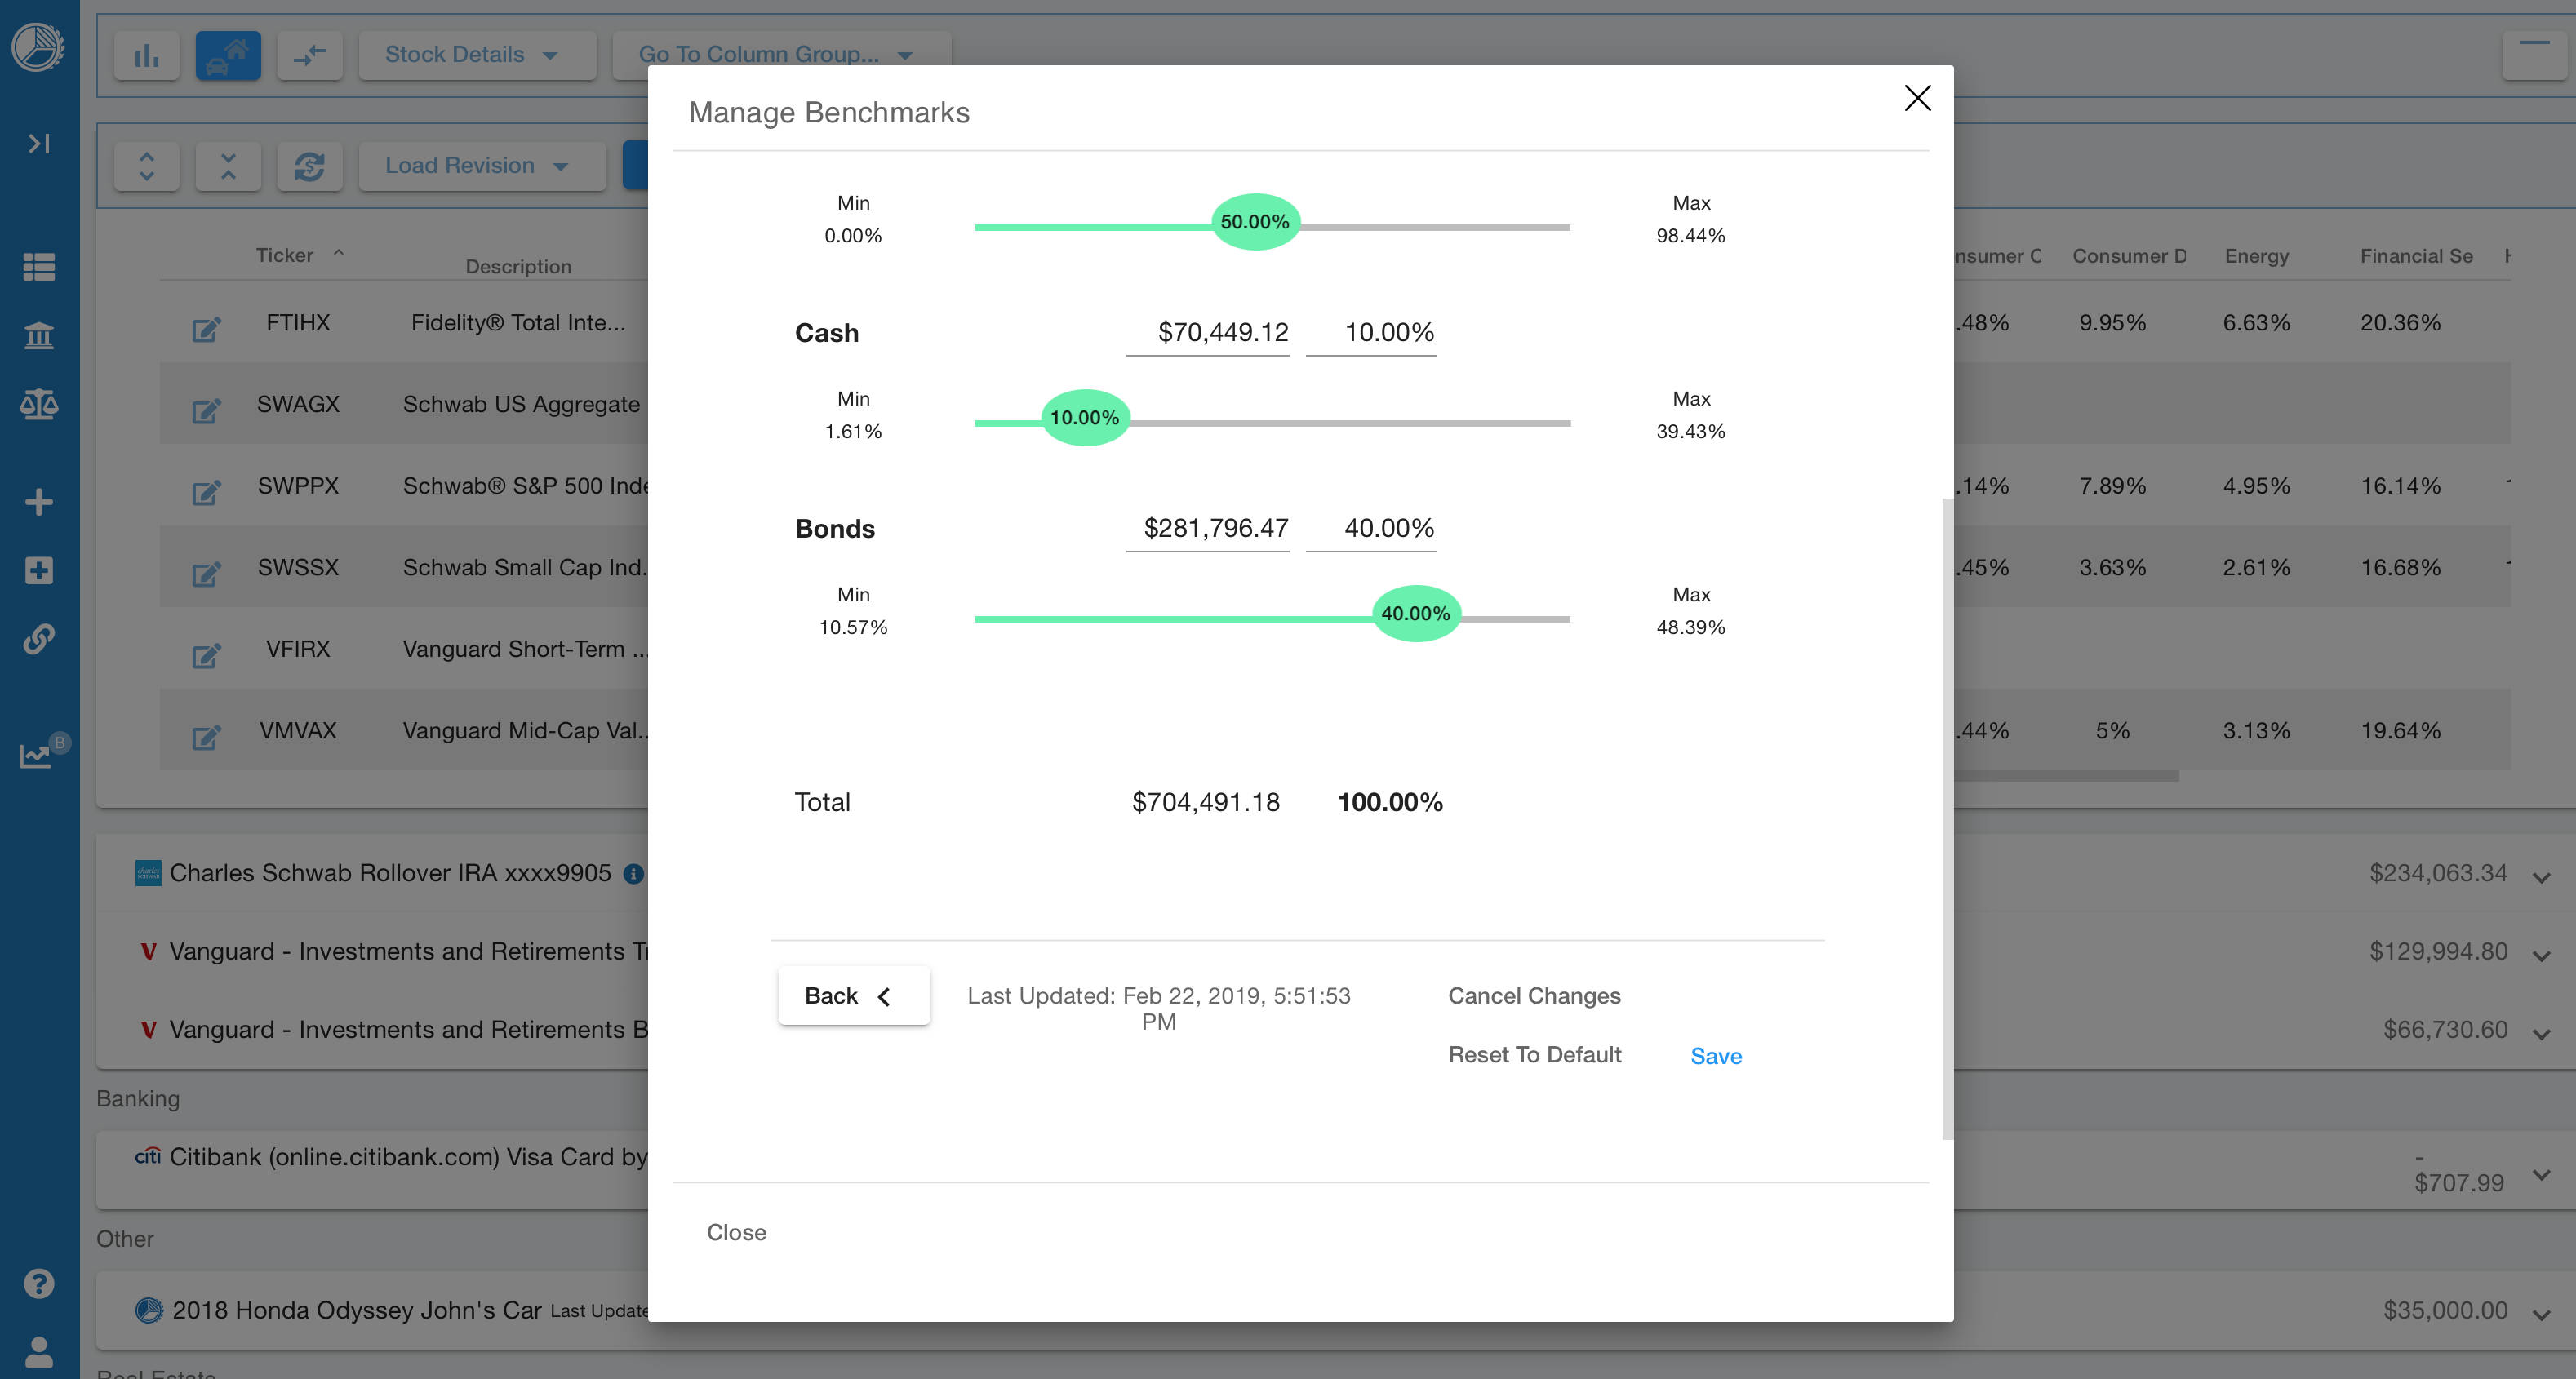The image size is (2576, 1379).
Task: Click the link chain sidebar icon
Action: tap(39, 638)
